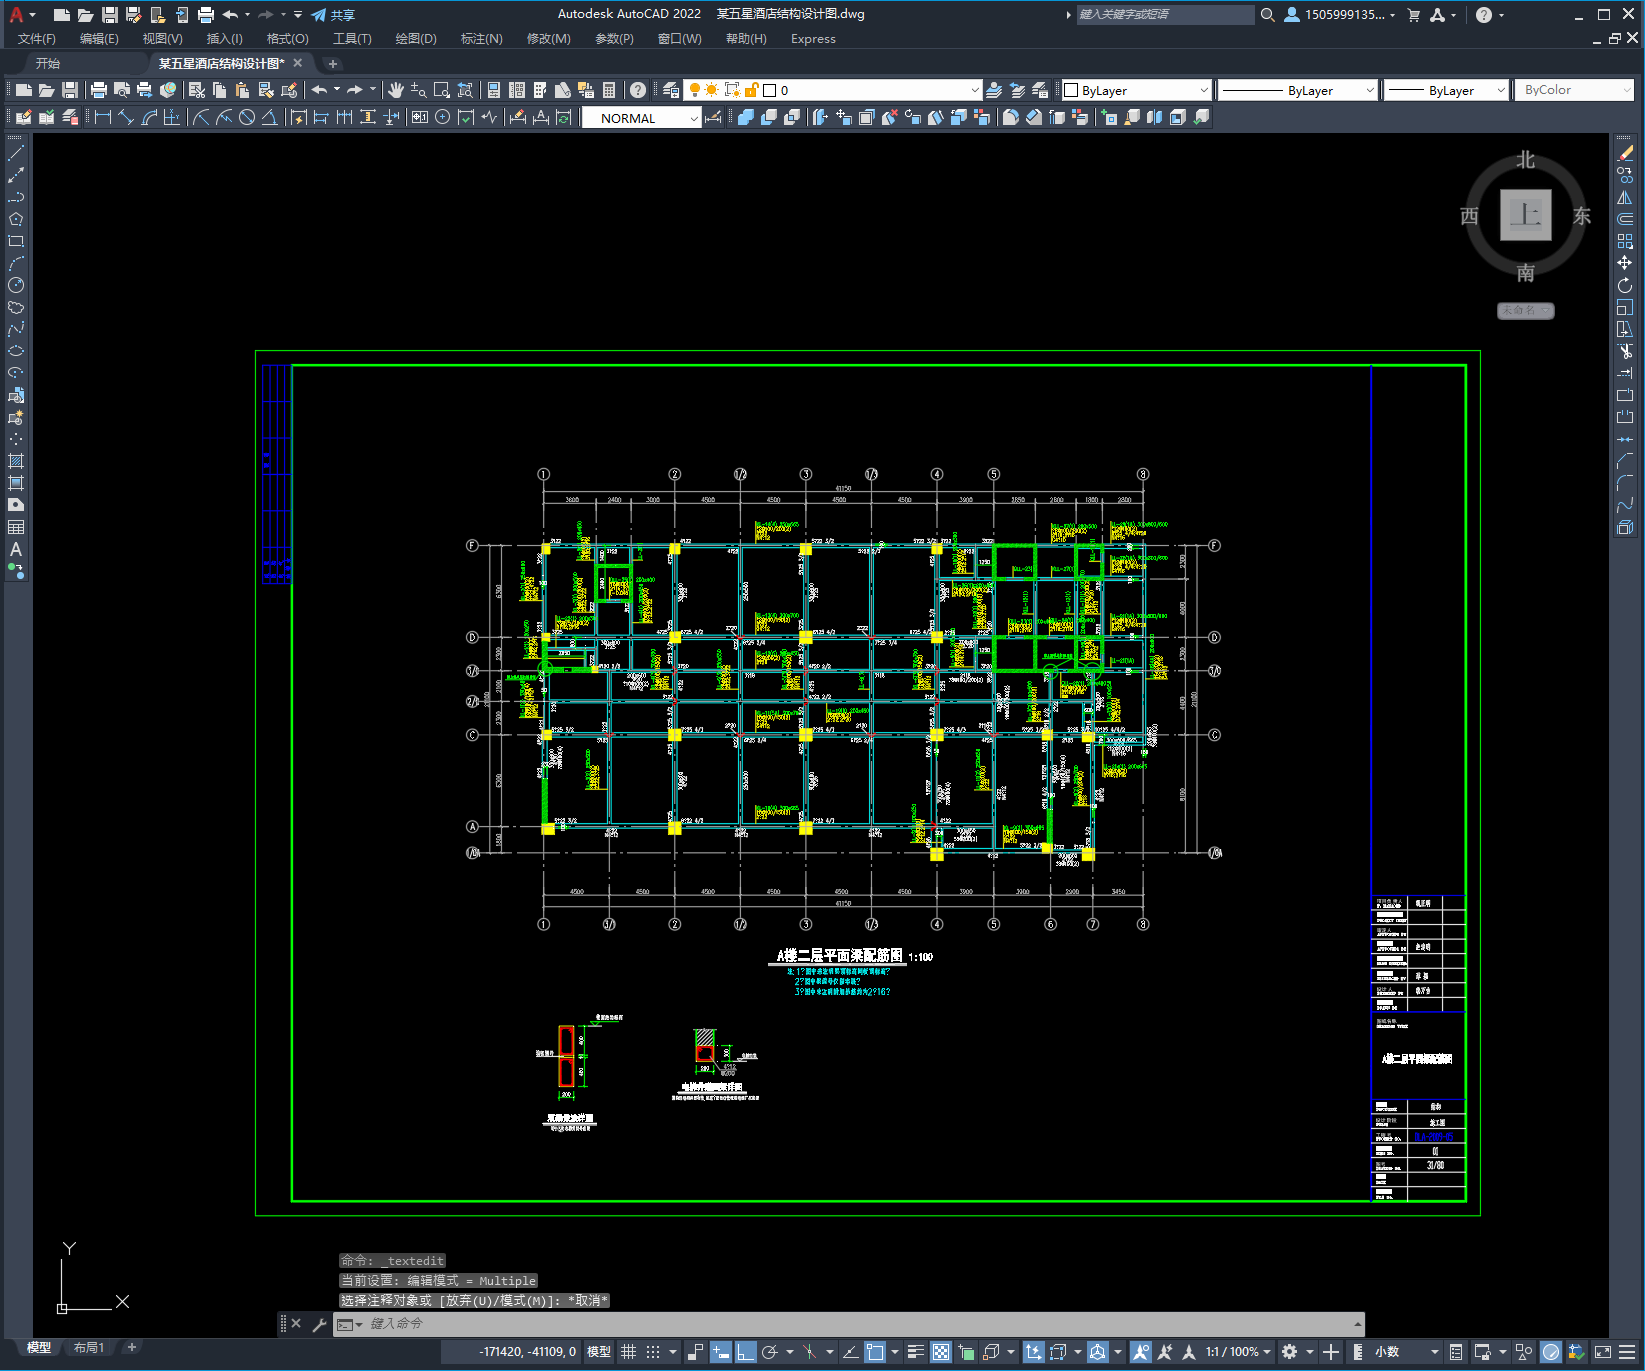Toggle dynamic input in status bar
Screen dimensions: 1645x1371
(x=721, y=1352)
